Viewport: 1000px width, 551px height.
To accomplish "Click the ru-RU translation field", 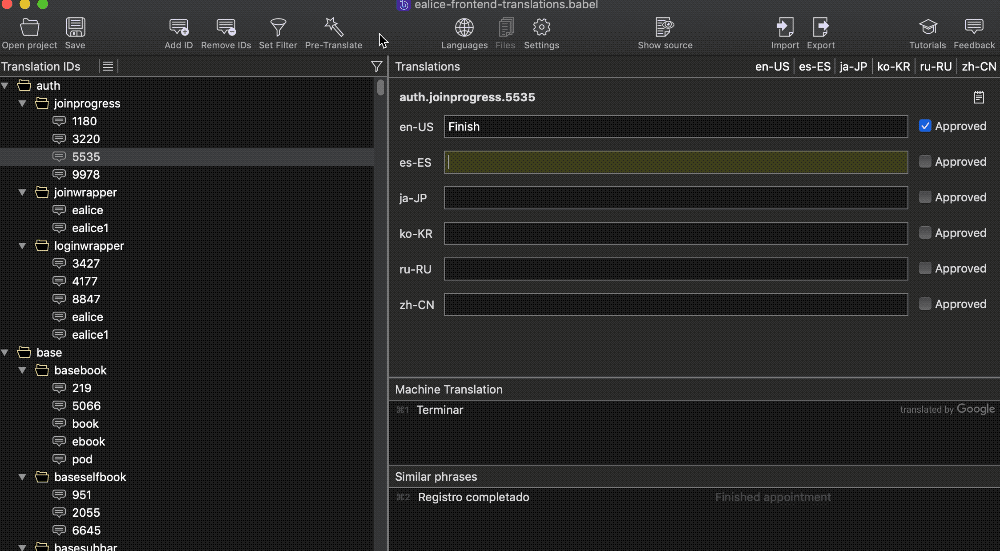I will point(675,268).
